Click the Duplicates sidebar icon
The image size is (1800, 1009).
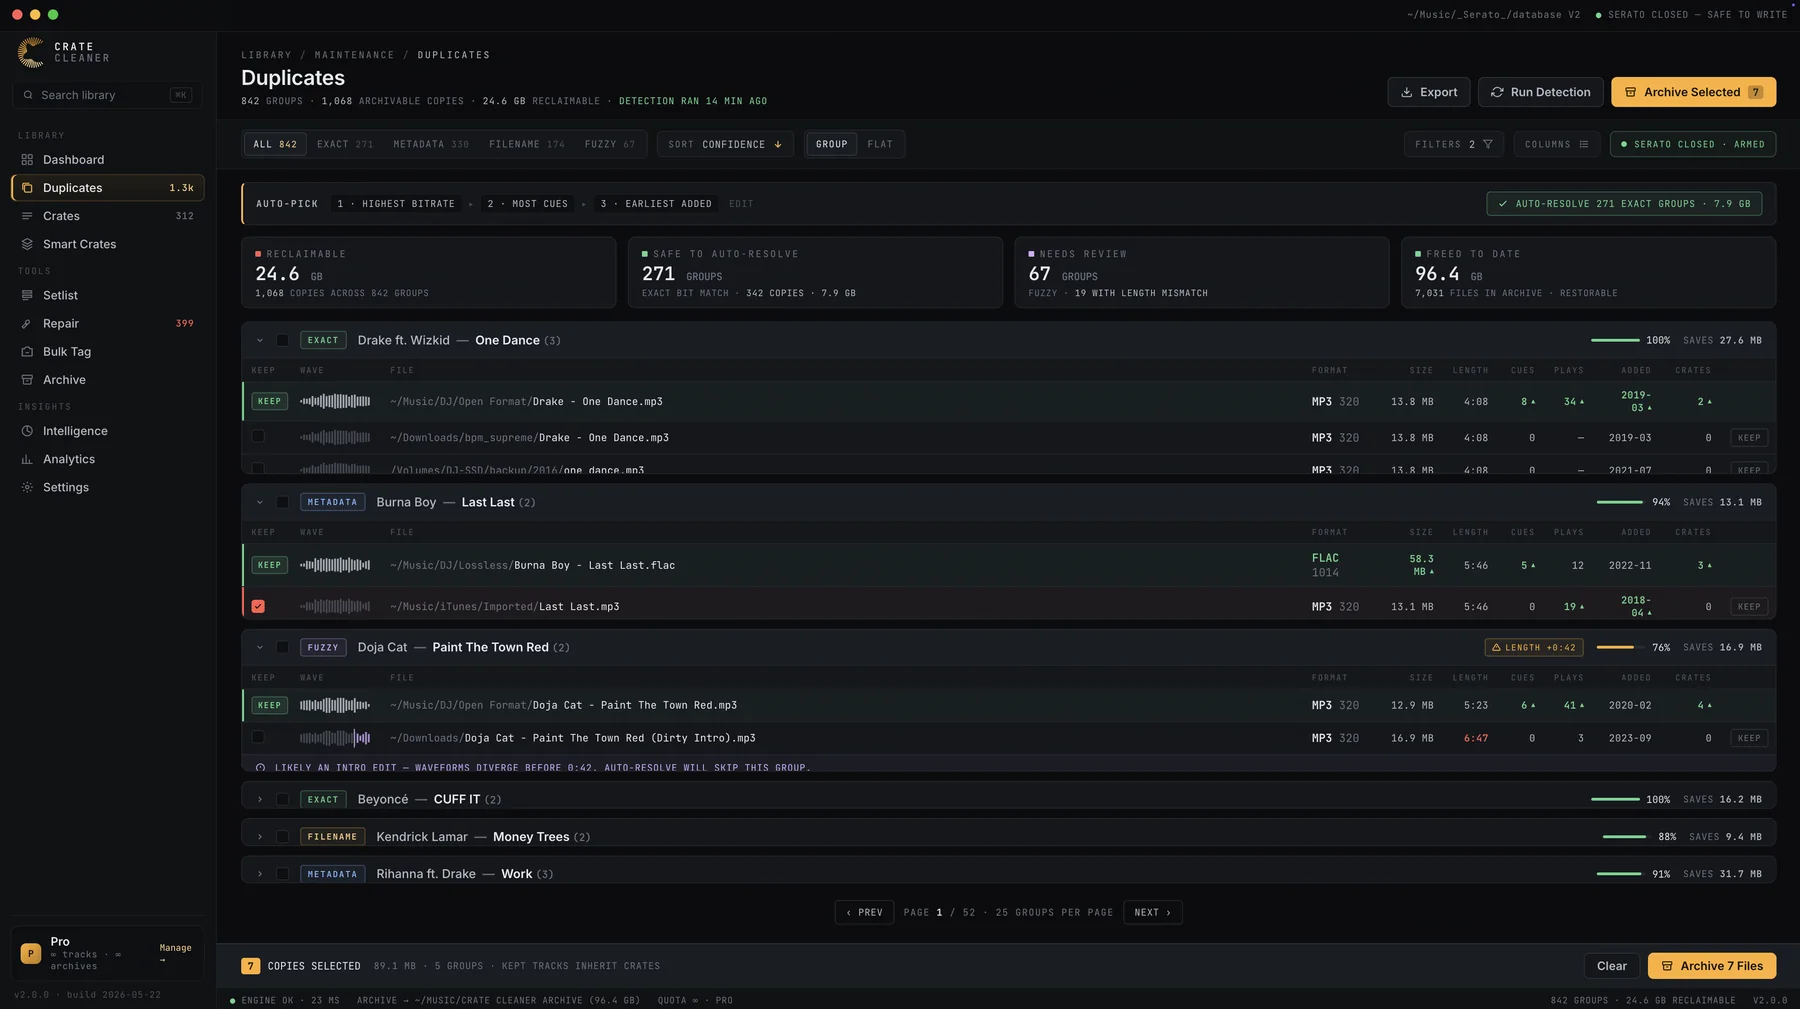coord(27,188)
